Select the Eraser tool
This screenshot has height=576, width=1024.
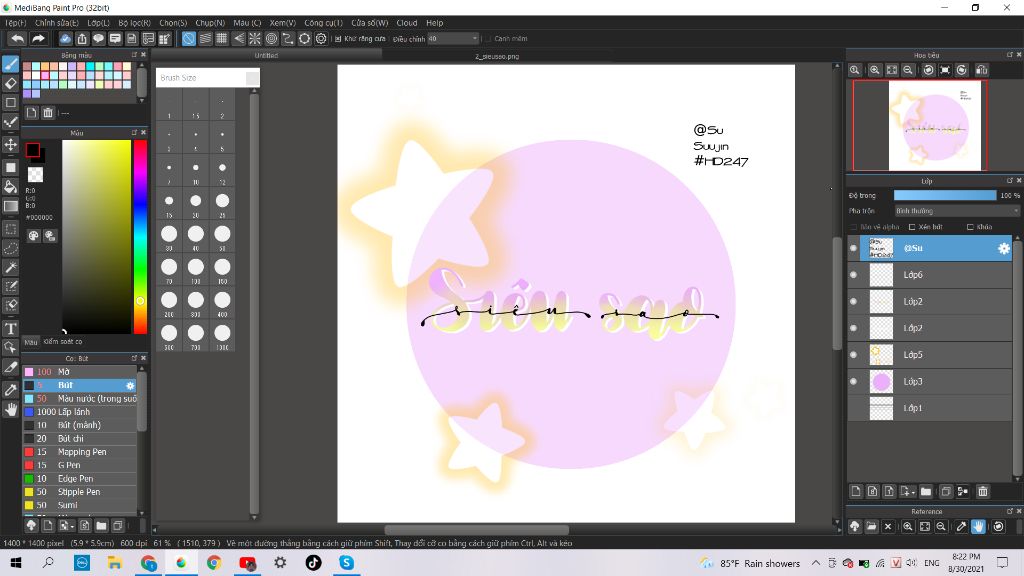tap(10, 84)
